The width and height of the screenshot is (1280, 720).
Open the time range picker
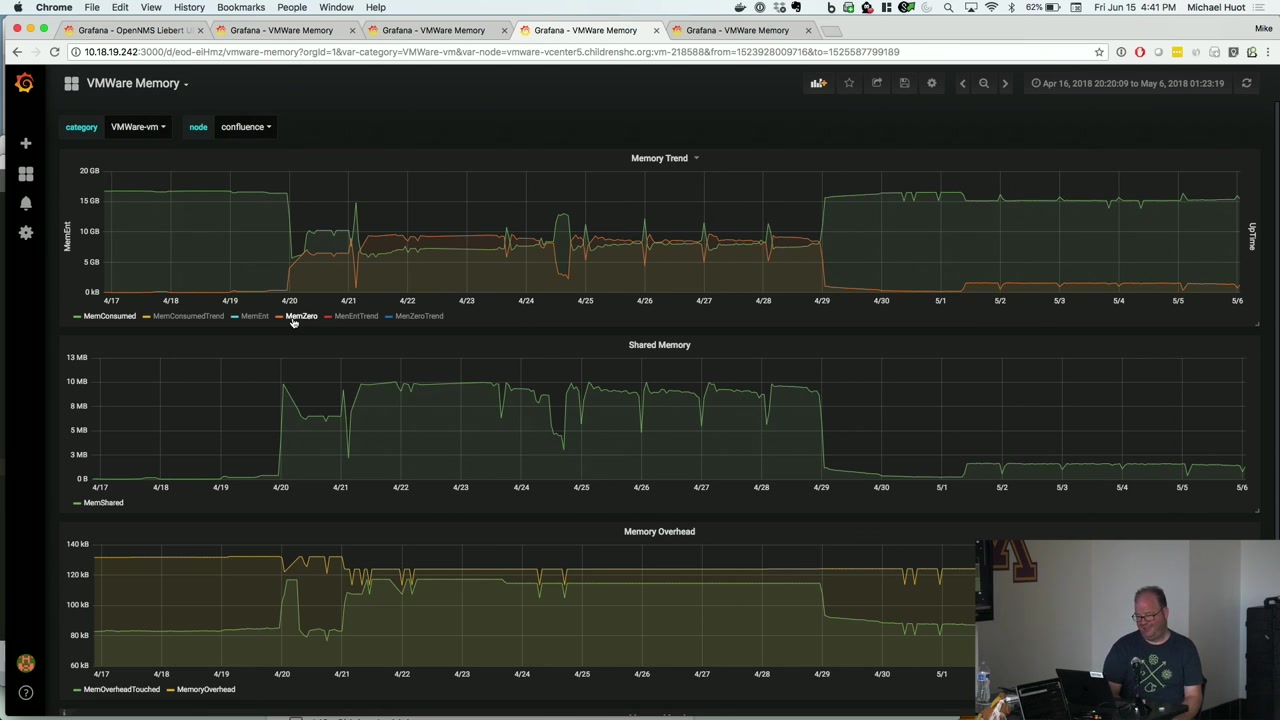pos(1127,83)
